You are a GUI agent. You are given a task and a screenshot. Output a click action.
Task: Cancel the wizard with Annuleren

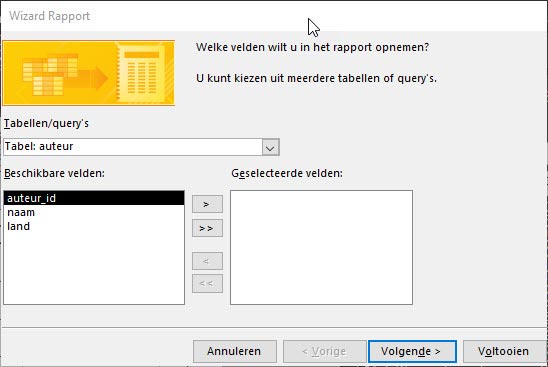point(235,351)
